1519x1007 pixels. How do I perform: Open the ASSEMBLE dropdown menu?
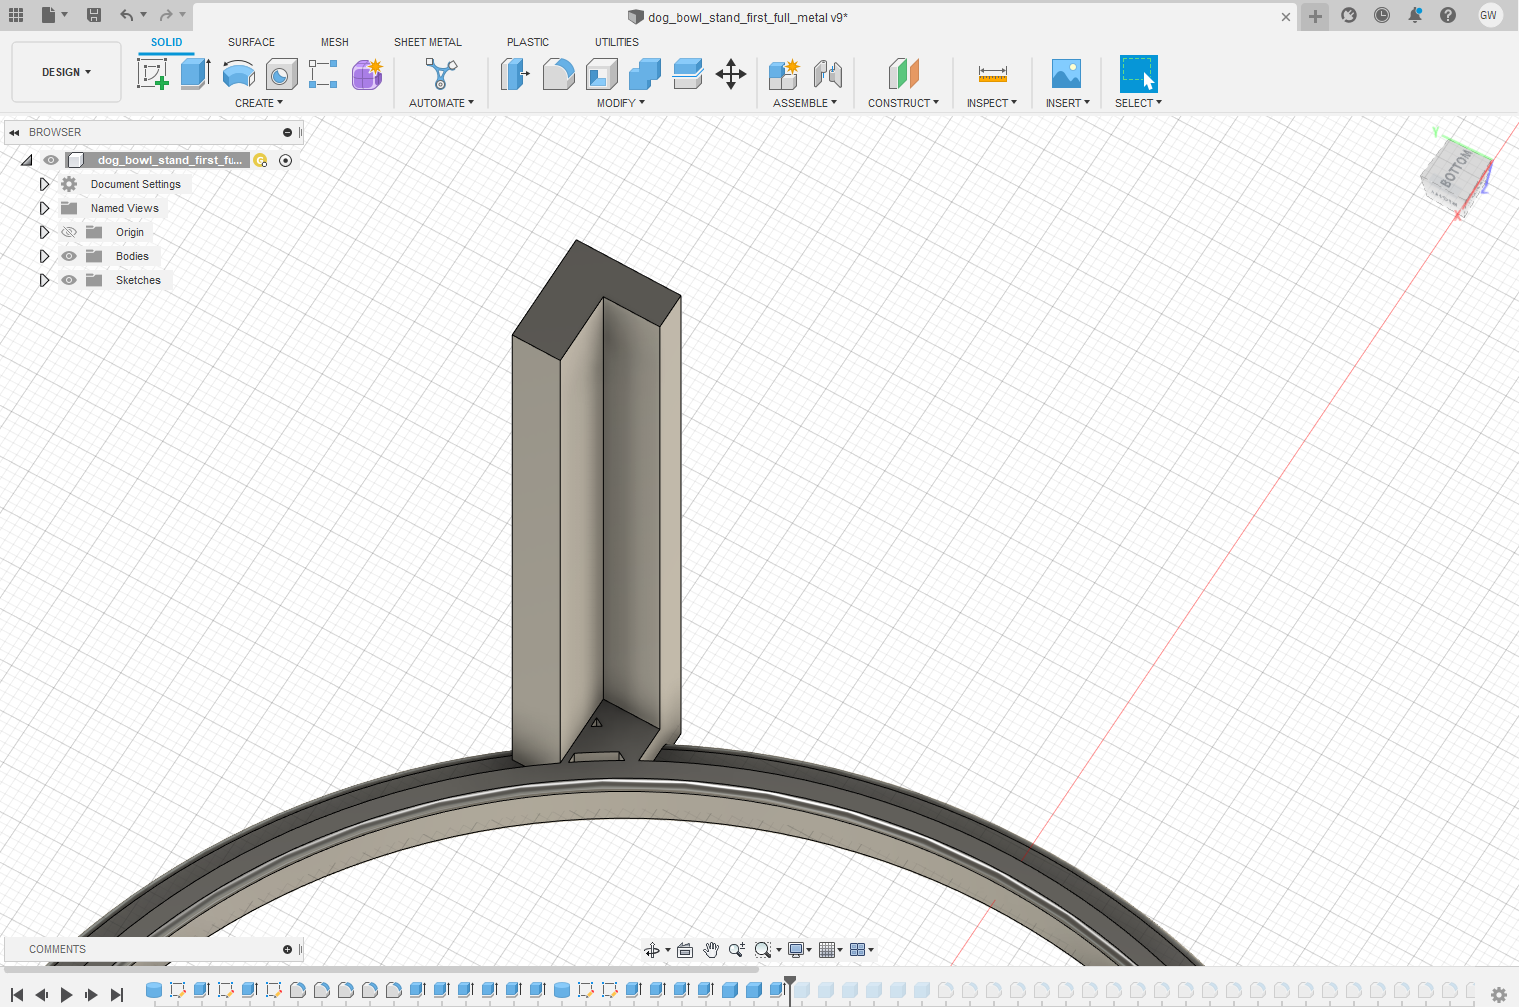point(805,103)
